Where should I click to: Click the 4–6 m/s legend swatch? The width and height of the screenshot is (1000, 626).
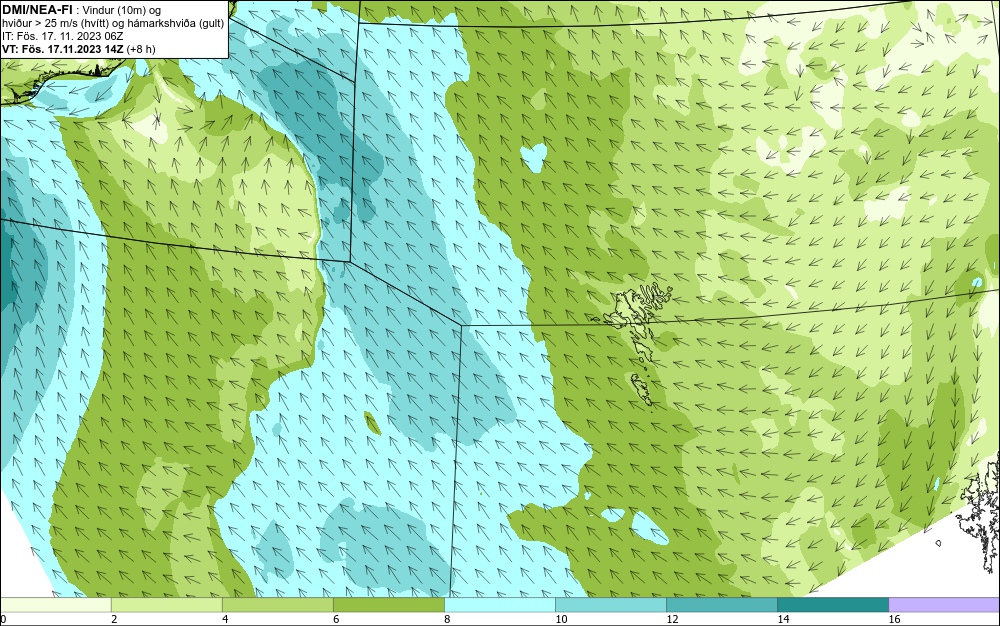(277, 604)
